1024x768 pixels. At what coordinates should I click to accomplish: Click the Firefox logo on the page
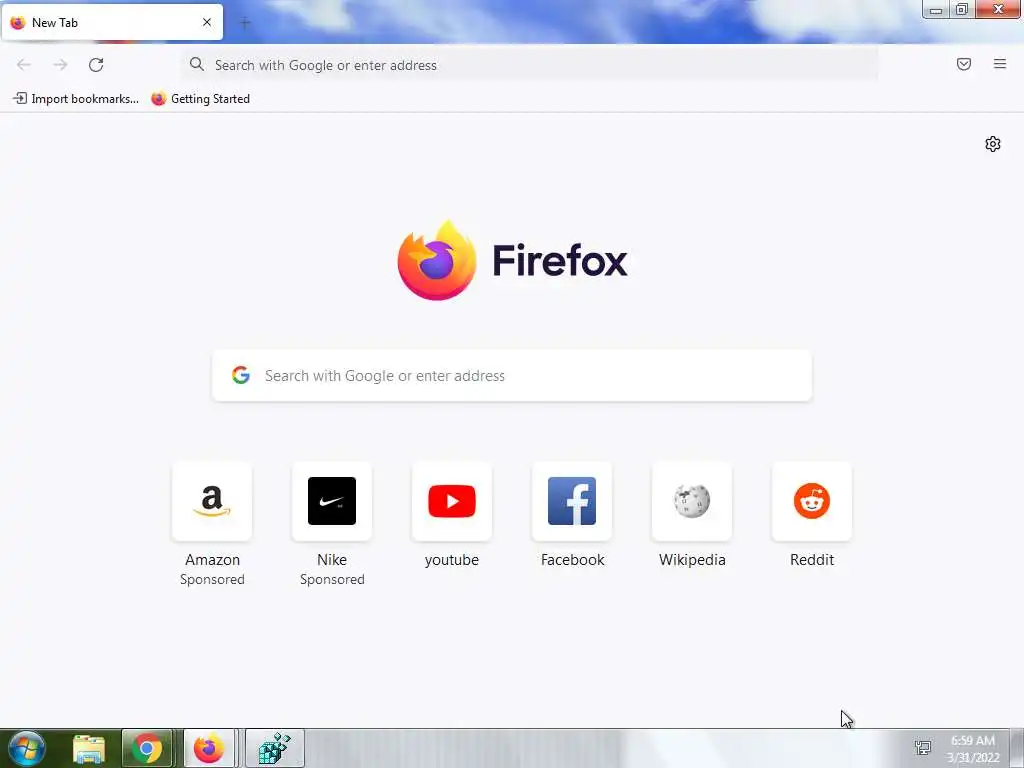click(437, 261)
